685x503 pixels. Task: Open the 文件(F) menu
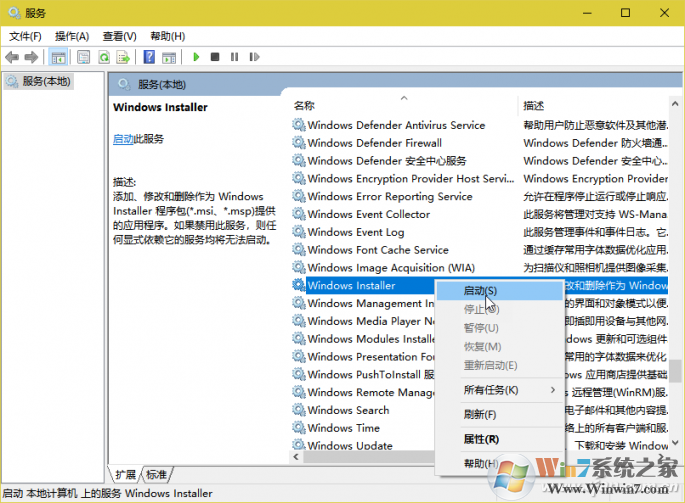[25, 36]
